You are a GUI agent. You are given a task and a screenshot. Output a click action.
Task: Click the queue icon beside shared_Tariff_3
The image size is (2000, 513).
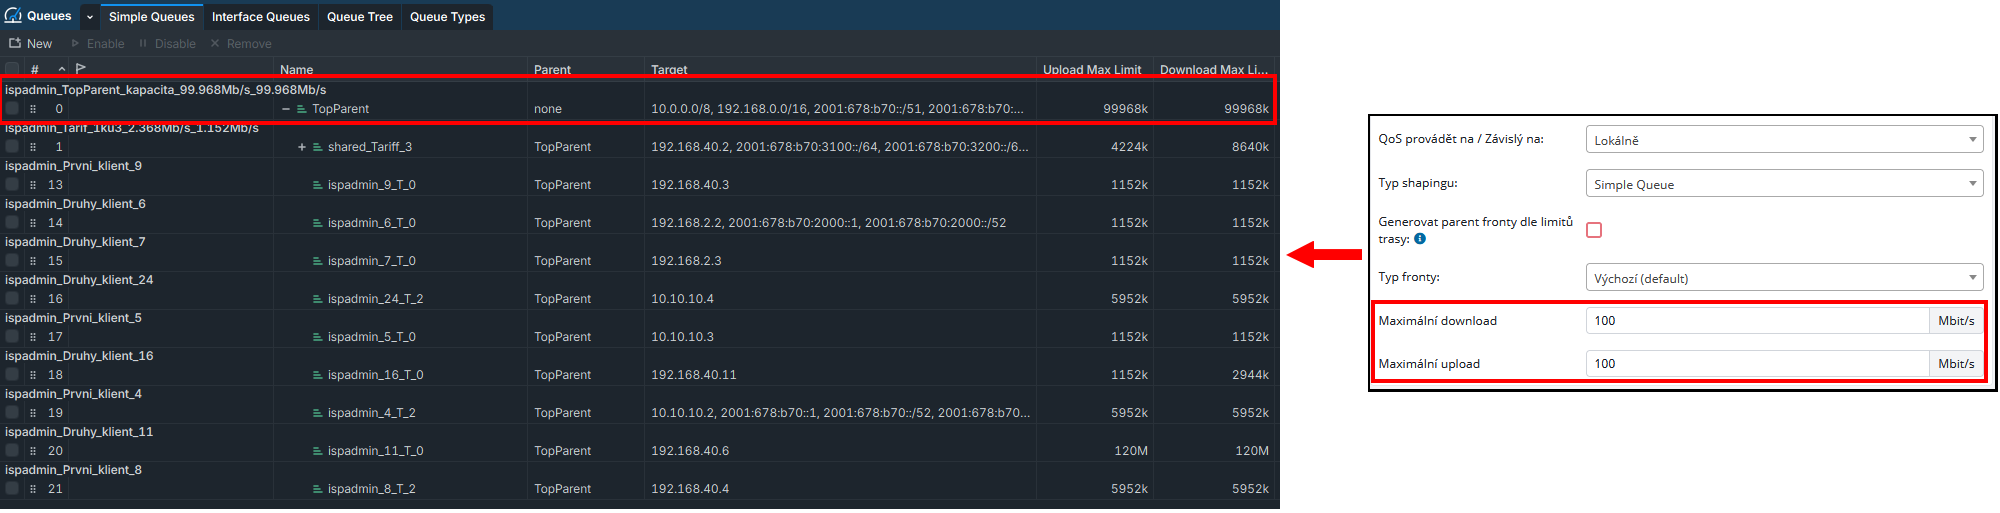tap(318, 147)
